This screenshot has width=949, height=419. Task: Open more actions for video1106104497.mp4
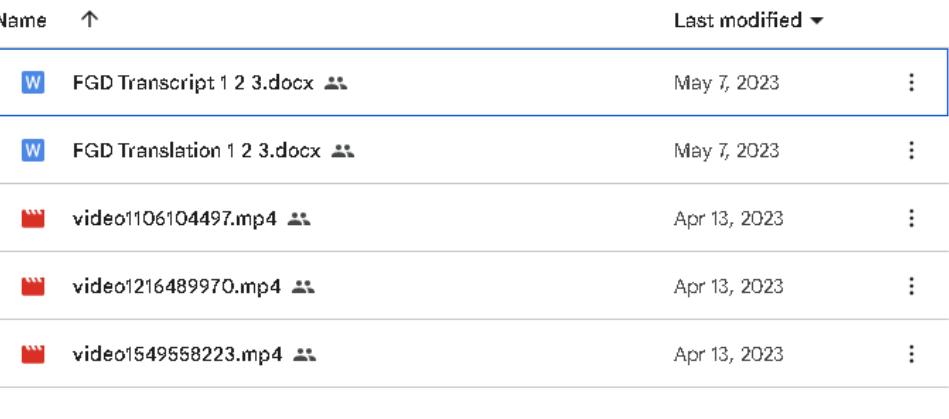pyautogui.click(x=911, y=219)
